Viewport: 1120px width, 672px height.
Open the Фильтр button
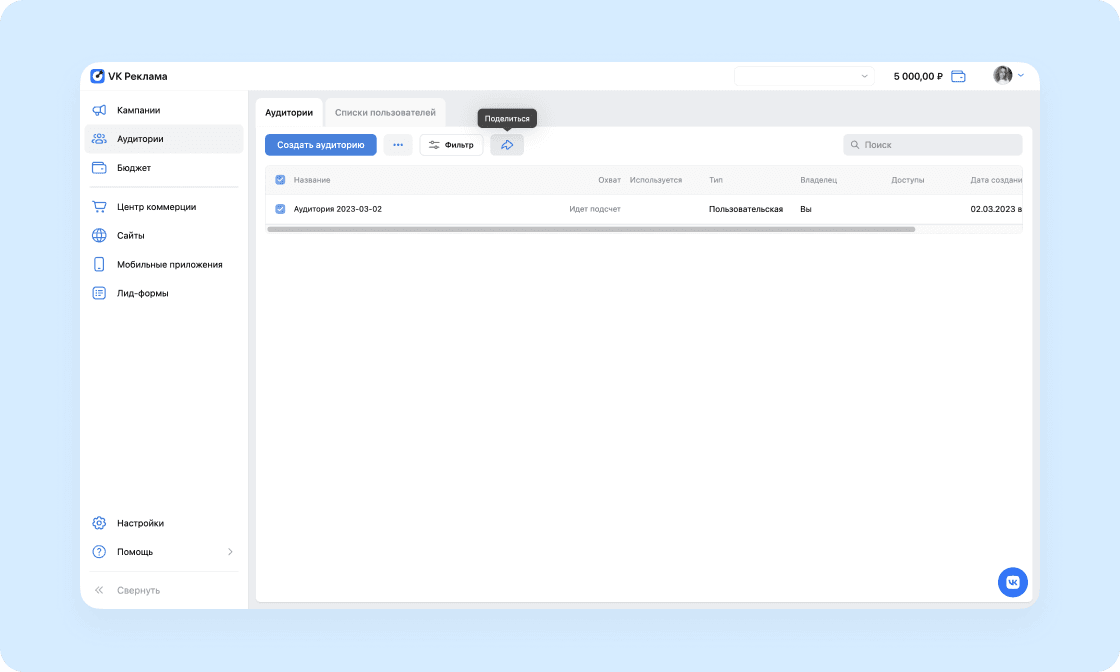(451, 145)
